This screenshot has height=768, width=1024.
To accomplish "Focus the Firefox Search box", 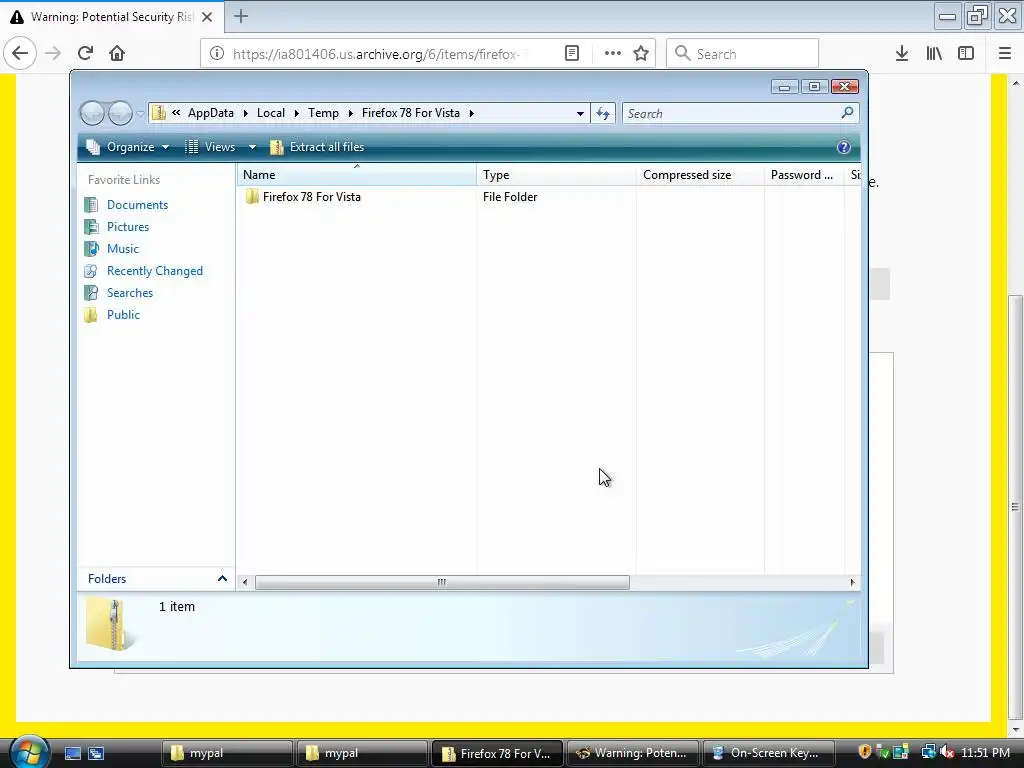I will click(742, 54).
